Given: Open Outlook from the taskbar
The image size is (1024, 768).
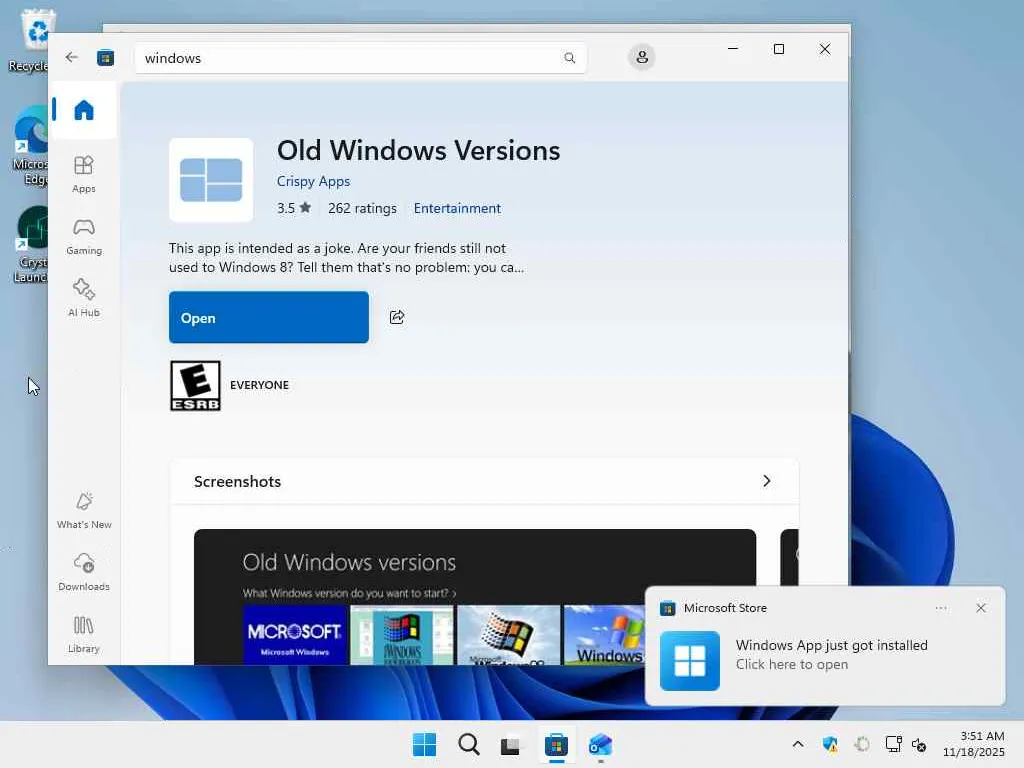Looking at the screenshot, I should coord(600,744).
